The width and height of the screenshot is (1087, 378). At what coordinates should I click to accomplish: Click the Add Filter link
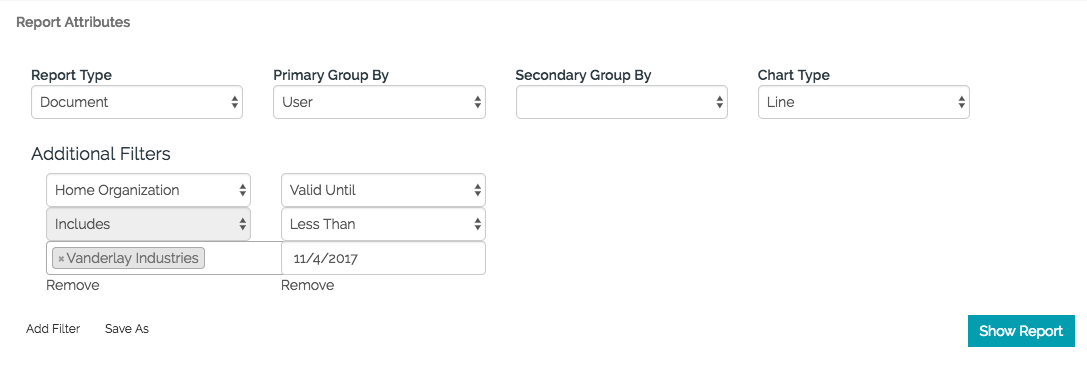click(x=53, y=329)
